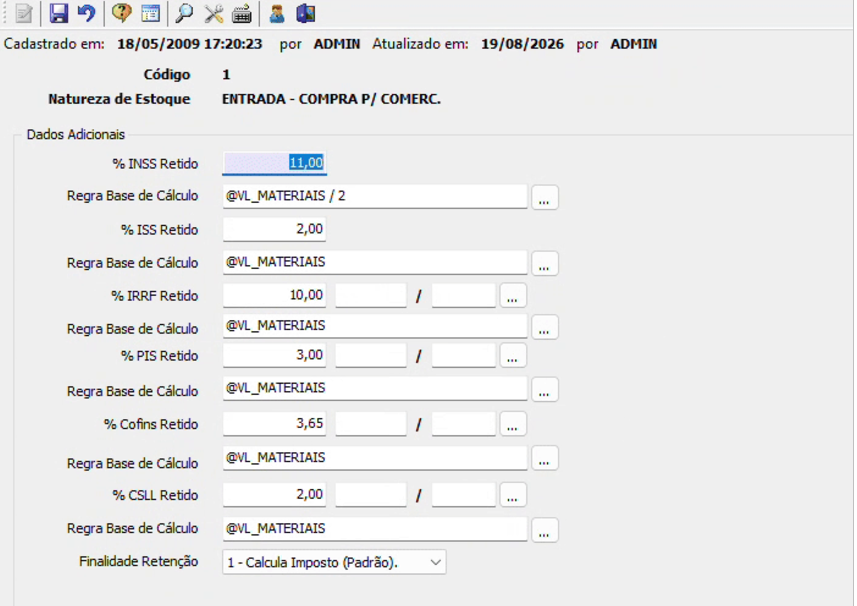Click the Natureza de Estoque label

[x=119, y=99]
